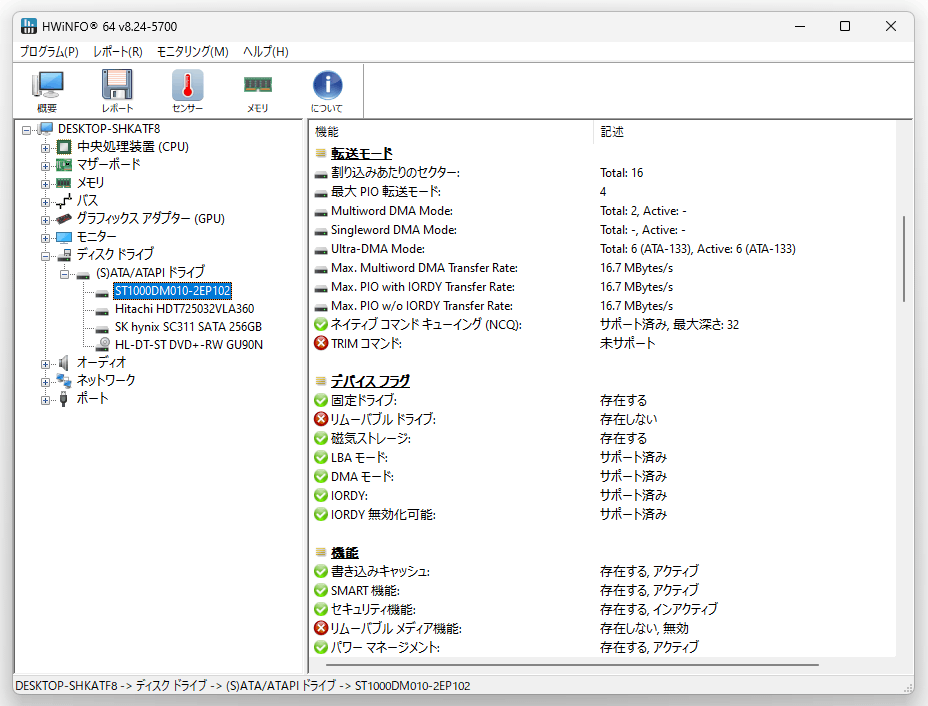Open the 概要 summary toolbar icon
928x706 pixels.
tap(47, 91)
